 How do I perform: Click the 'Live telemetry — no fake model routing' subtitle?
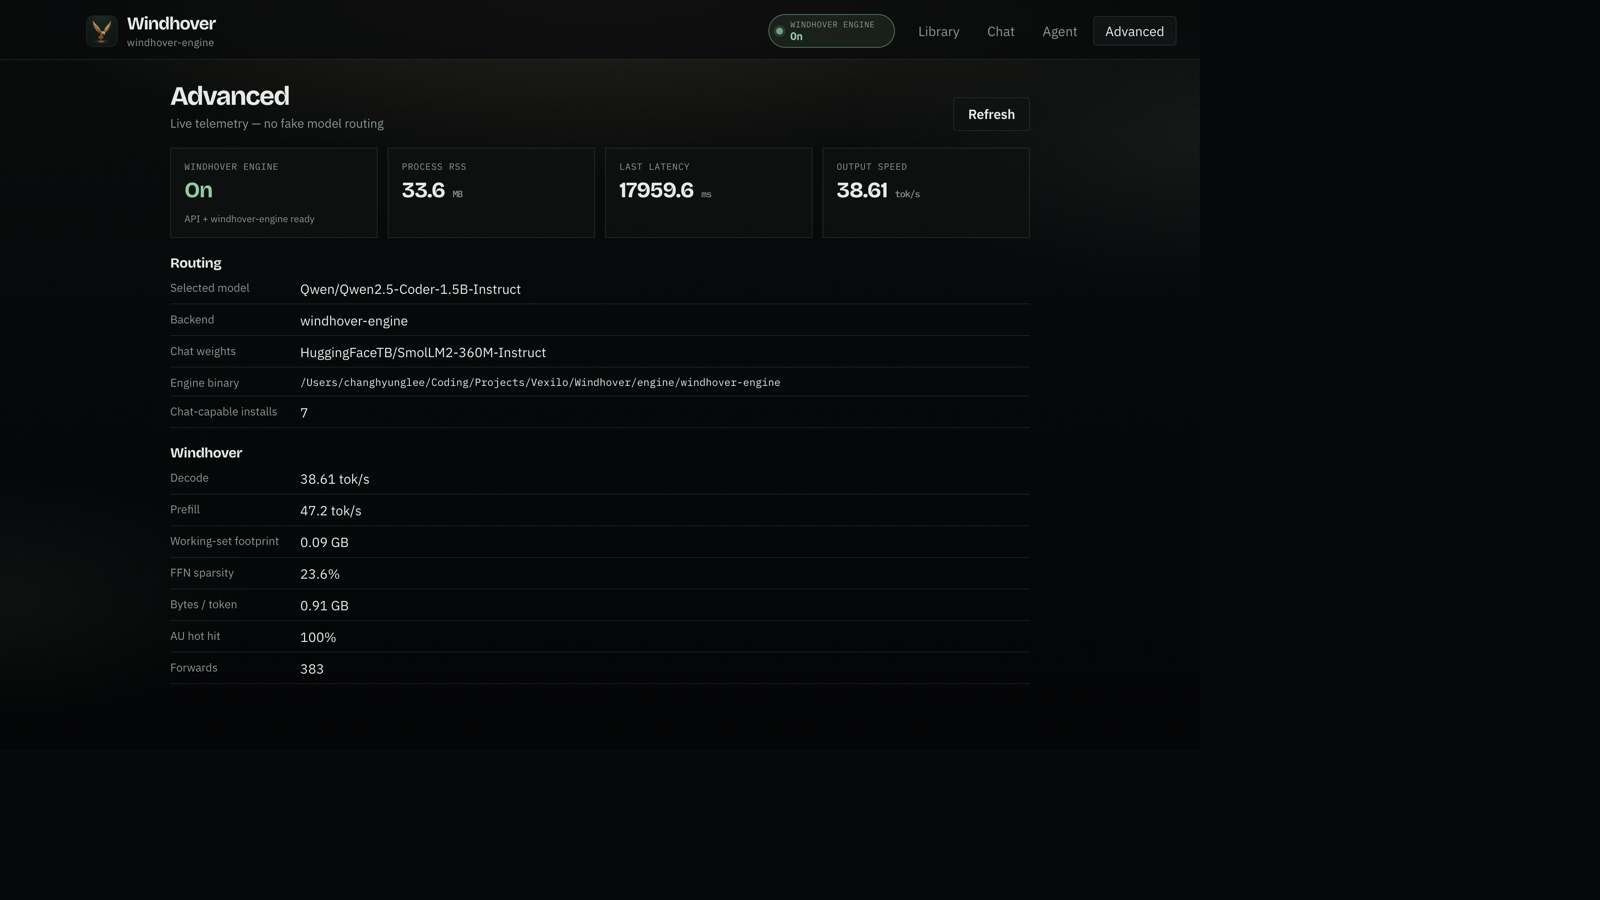click(277, 124)
